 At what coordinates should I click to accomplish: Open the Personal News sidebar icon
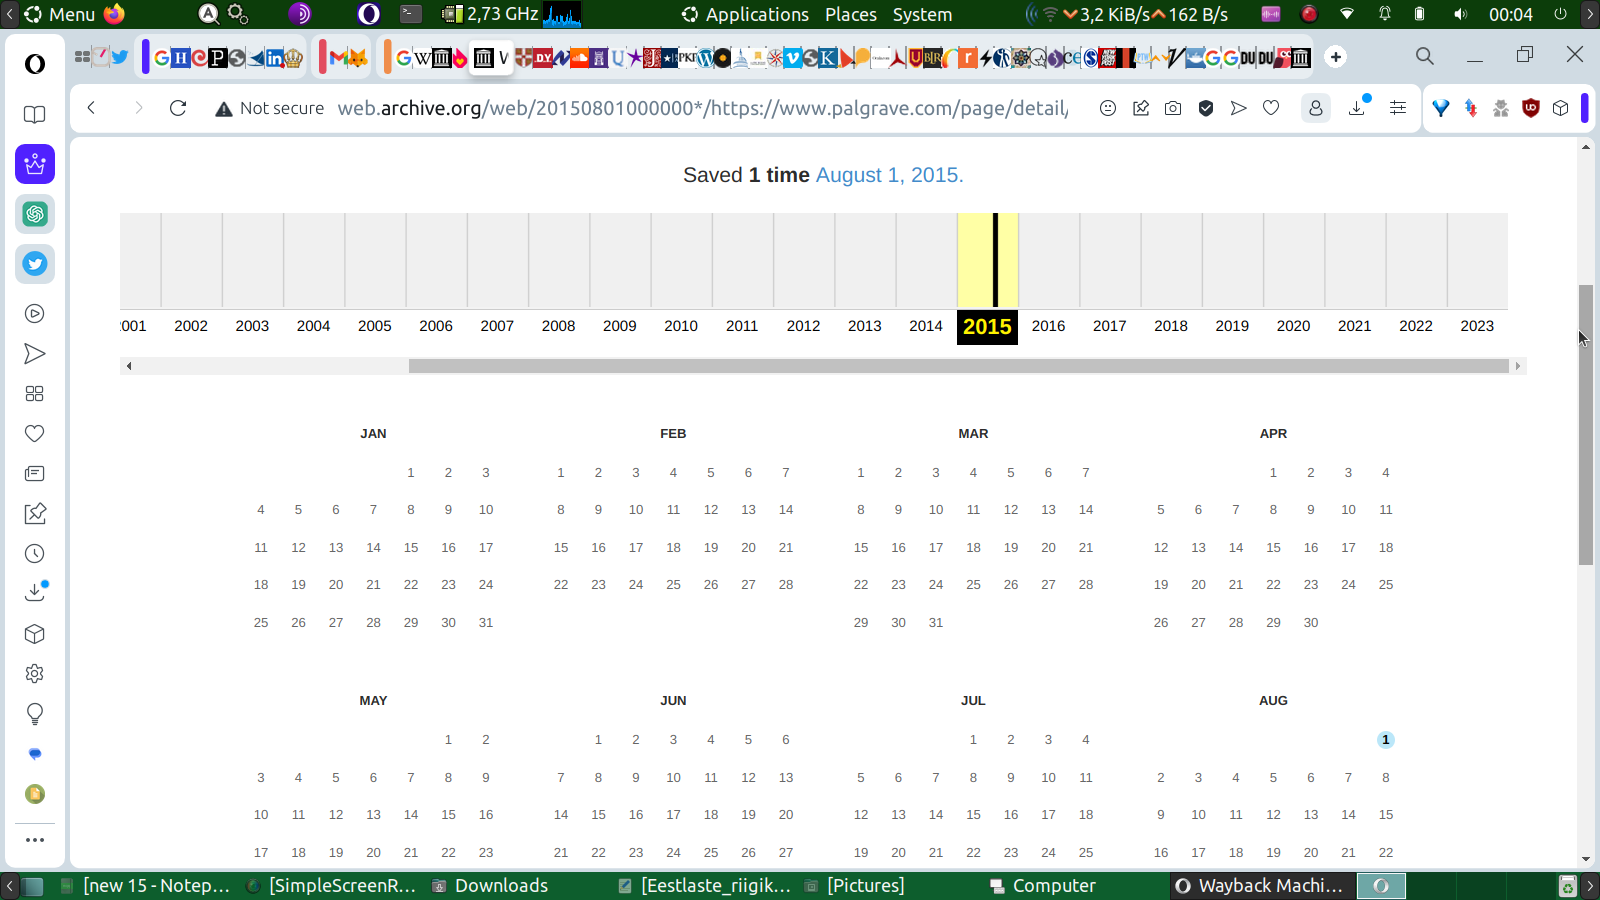[35, 474]
